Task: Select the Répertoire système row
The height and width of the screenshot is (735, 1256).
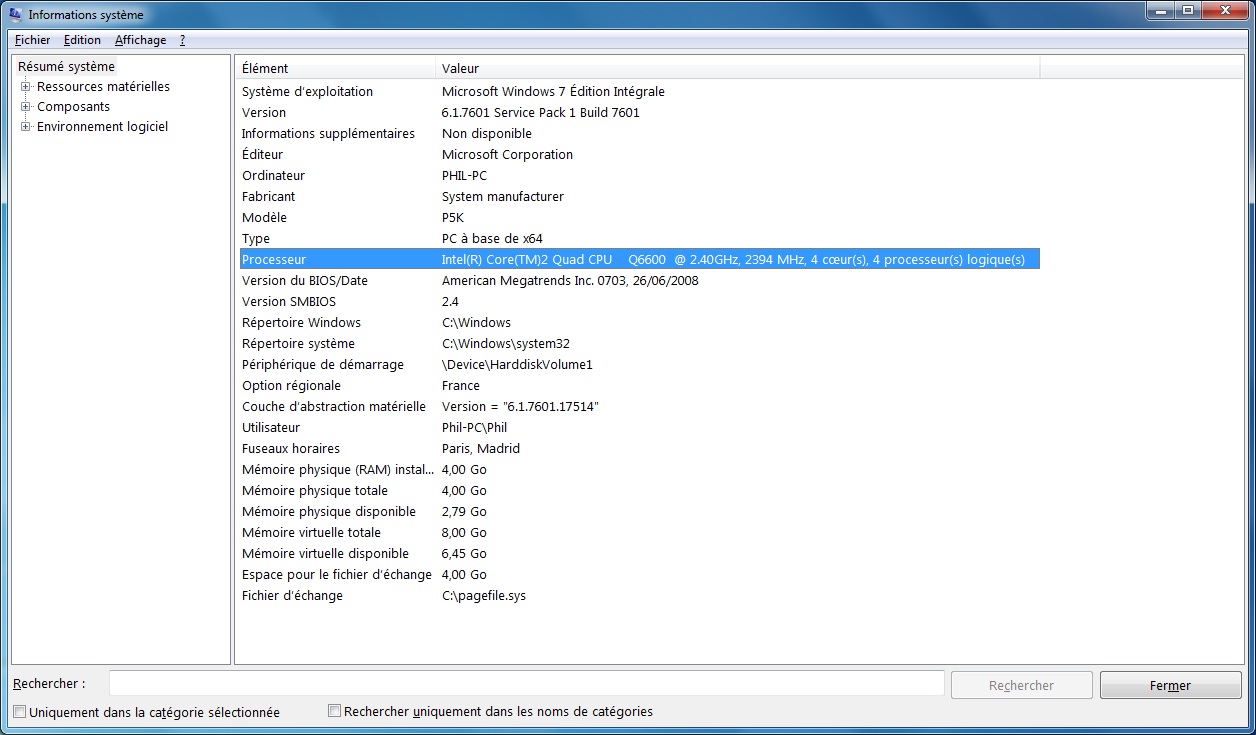Action: click(x=638, y=343)
